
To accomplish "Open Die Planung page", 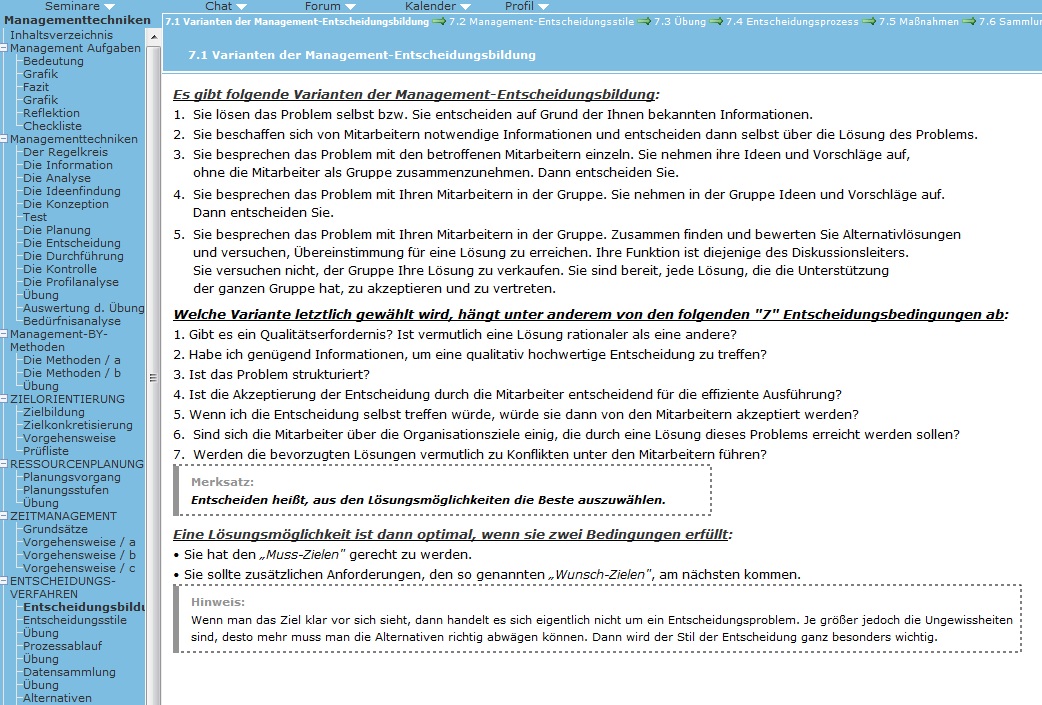I will pyautogui.click(x=56, y=230).
